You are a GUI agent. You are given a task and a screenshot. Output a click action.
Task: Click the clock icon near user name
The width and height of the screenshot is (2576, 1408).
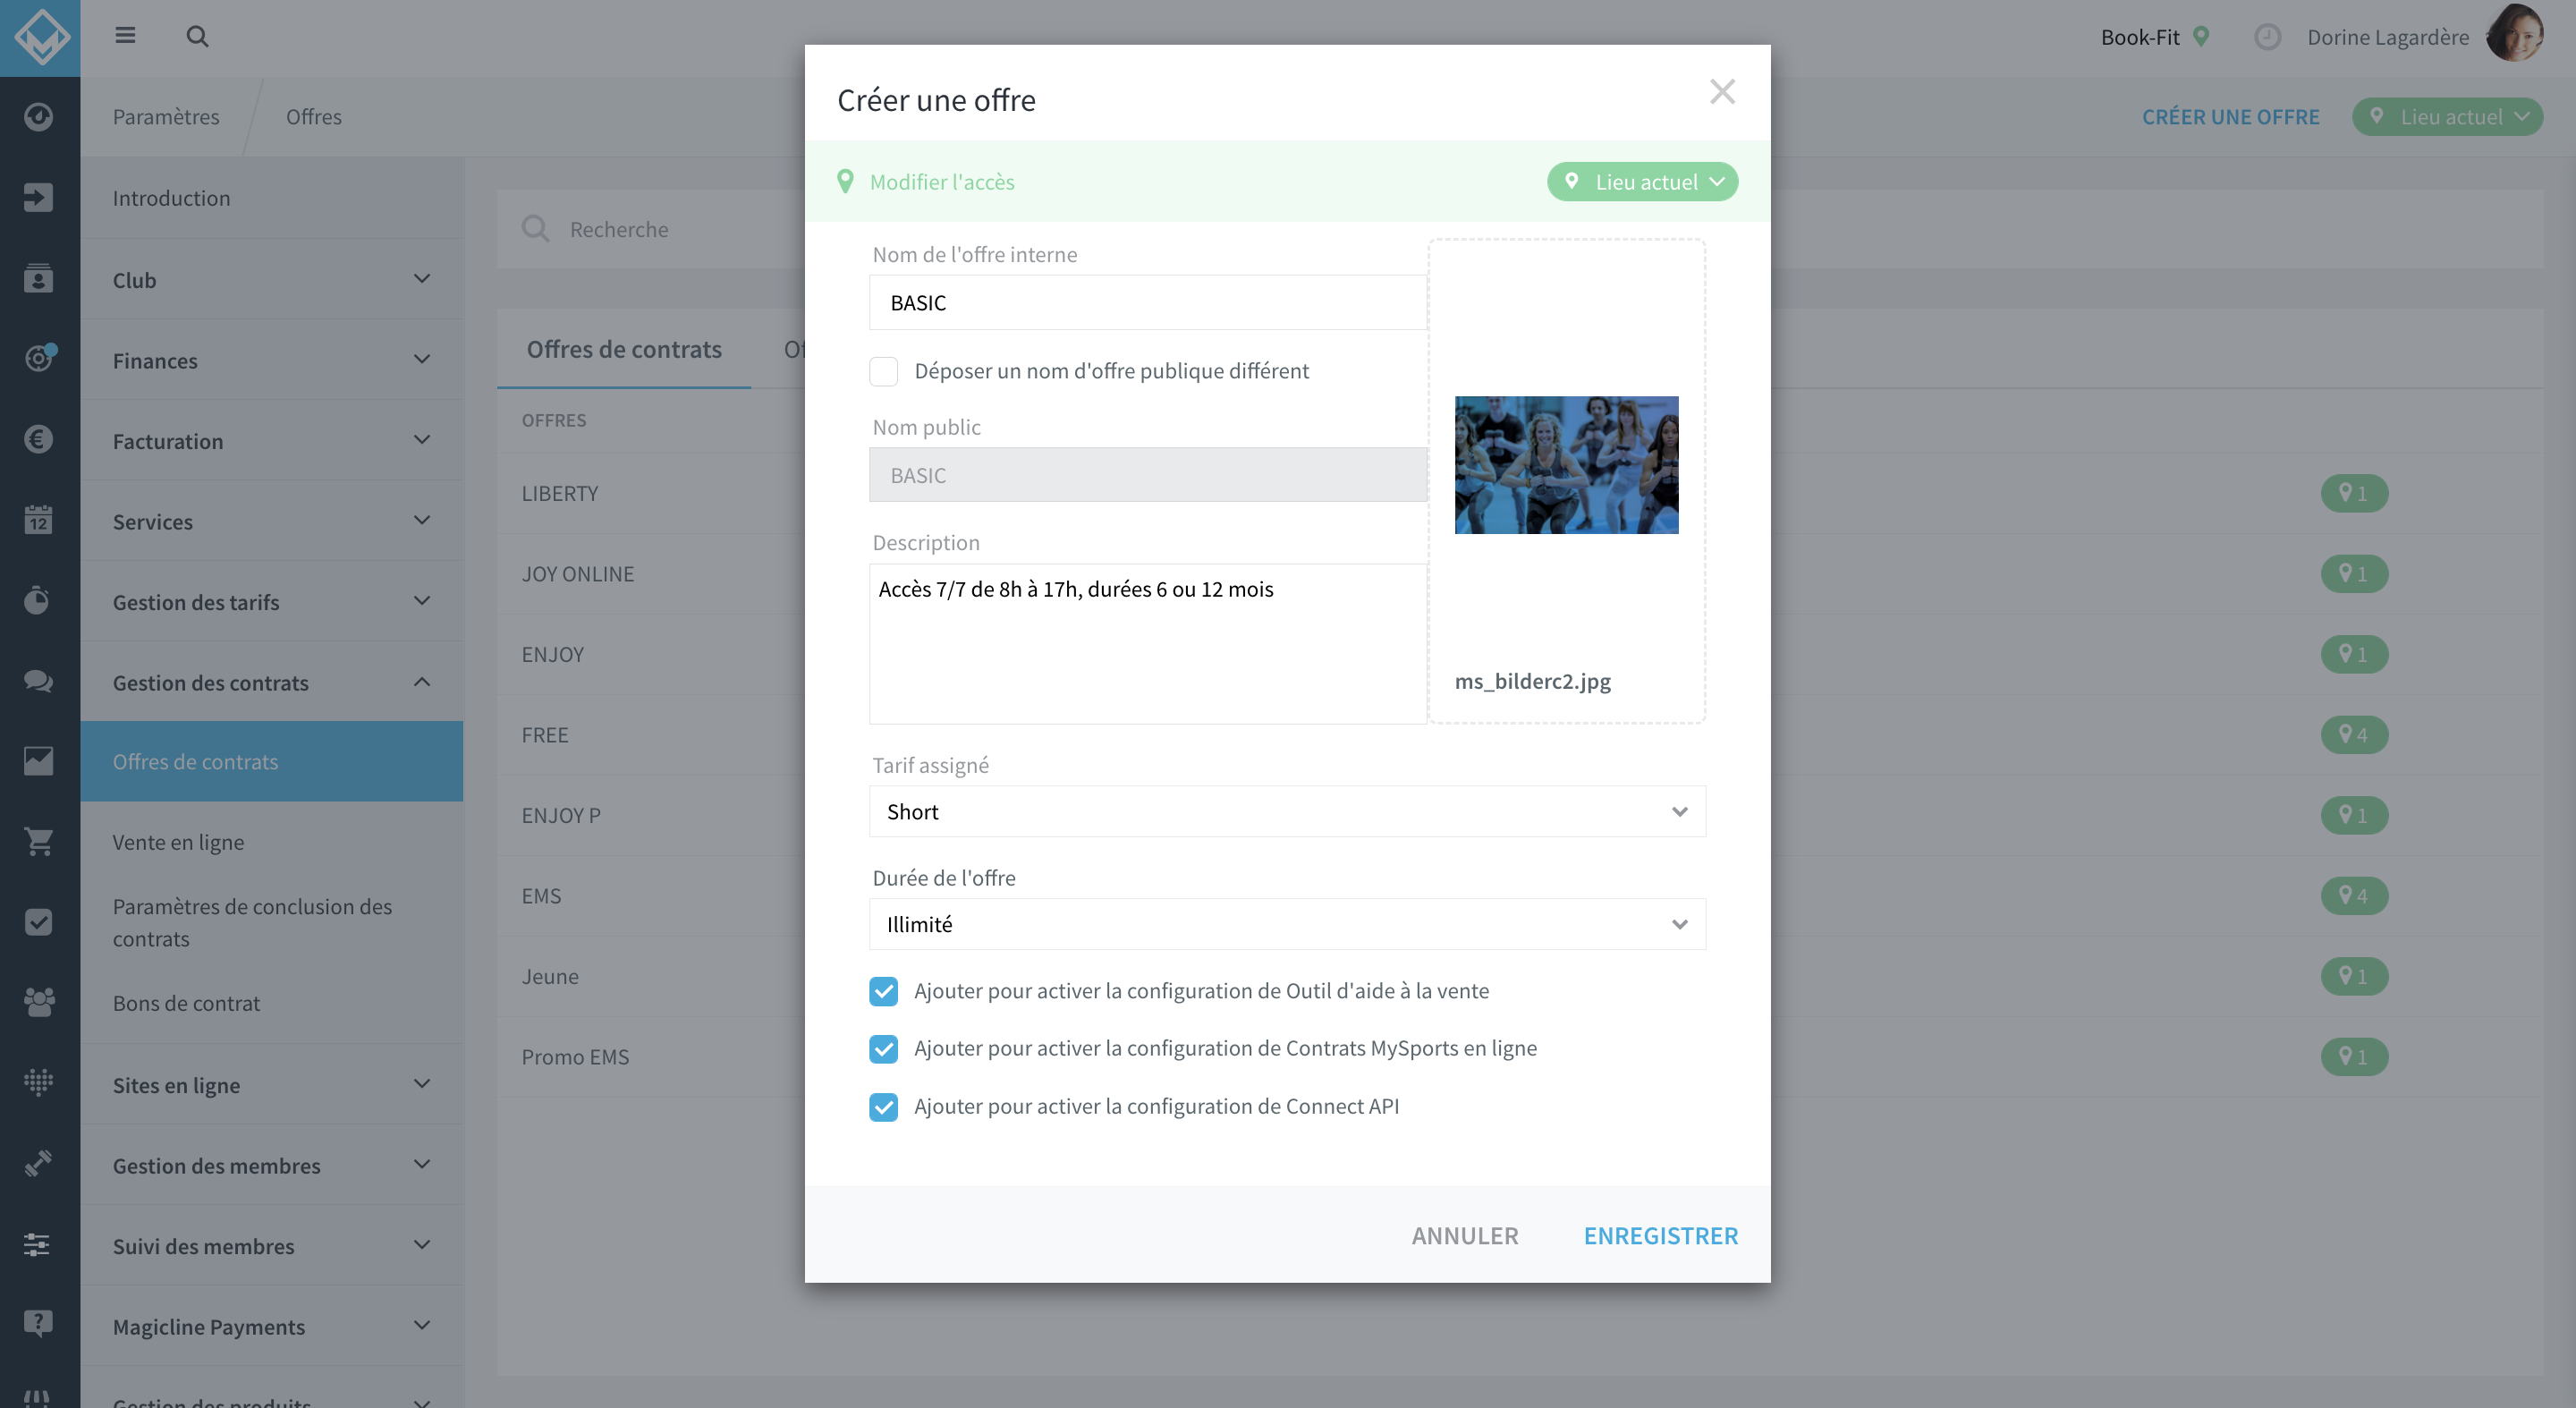coord(2268,37)
